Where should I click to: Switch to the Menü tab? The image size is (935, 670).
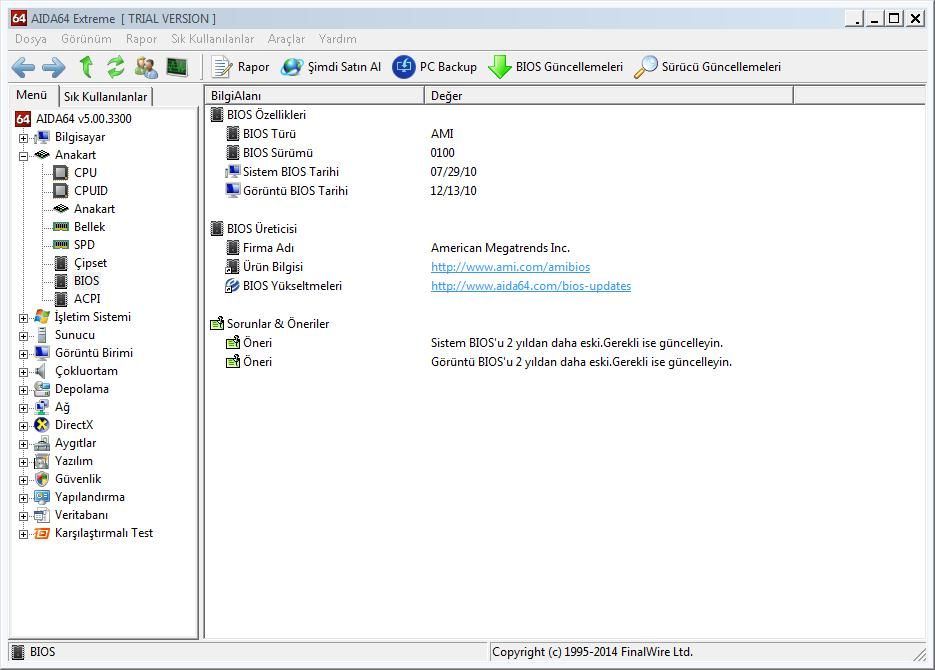pyautogui.click(x=32, y=95)
